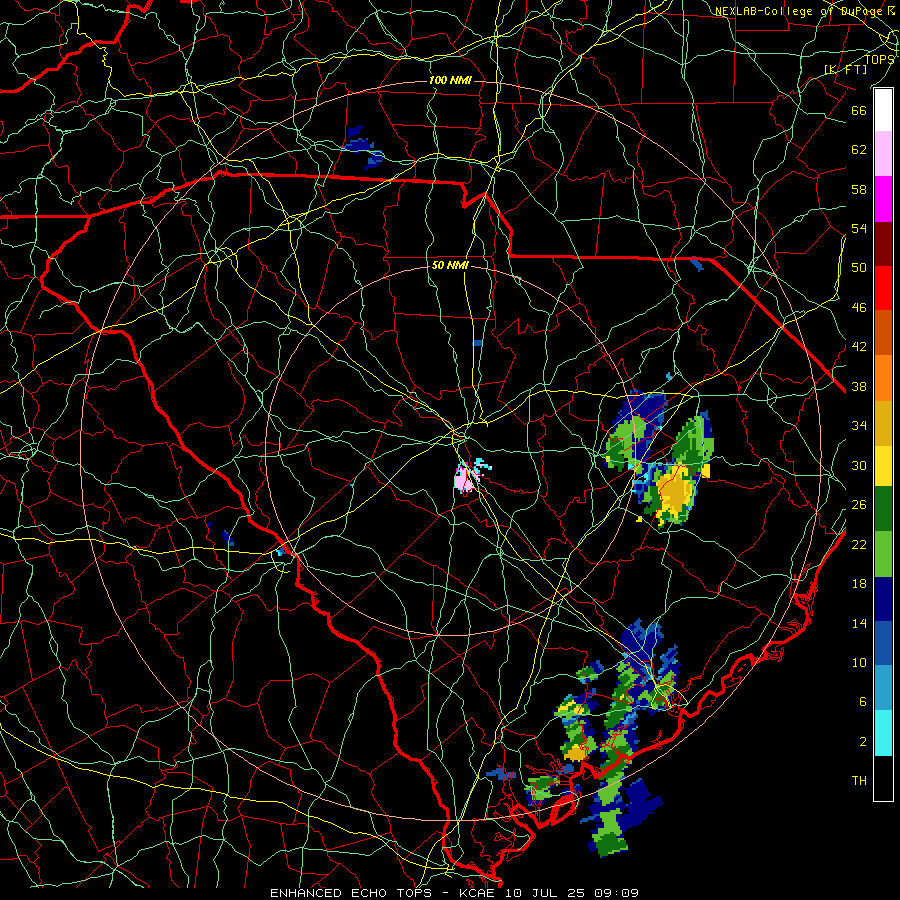
Task: Click the black TH threshold legend block
Action: pyautogui.click(x=883, y=778)
